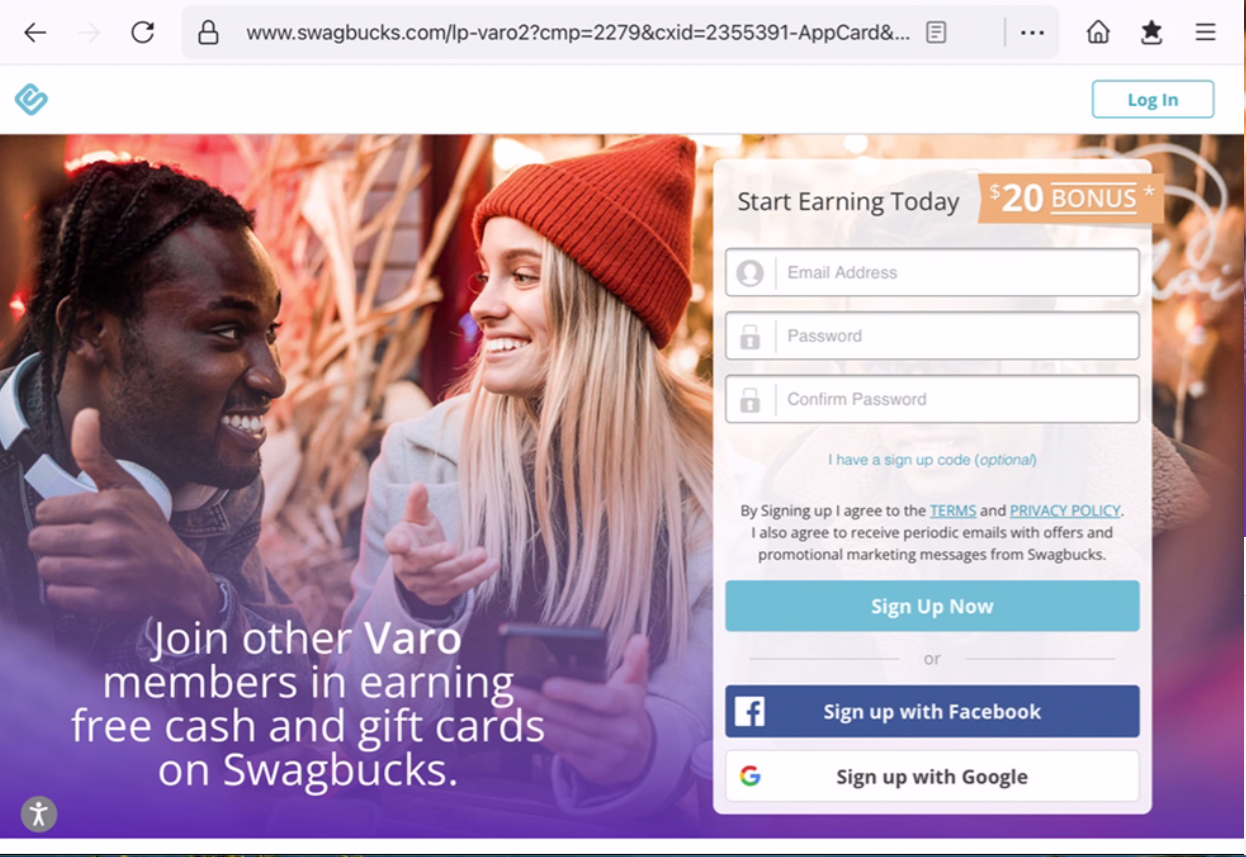Image resolution: width=1246 pixels, height=857 pixels.
Task: Click the padlock site security icon
Action: (208, 33)
